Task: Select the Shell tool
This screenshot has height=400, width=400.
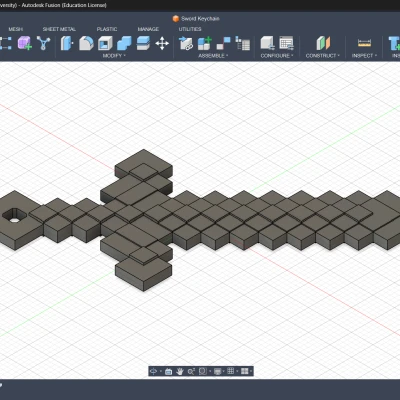Action: [x=105, y=43]
